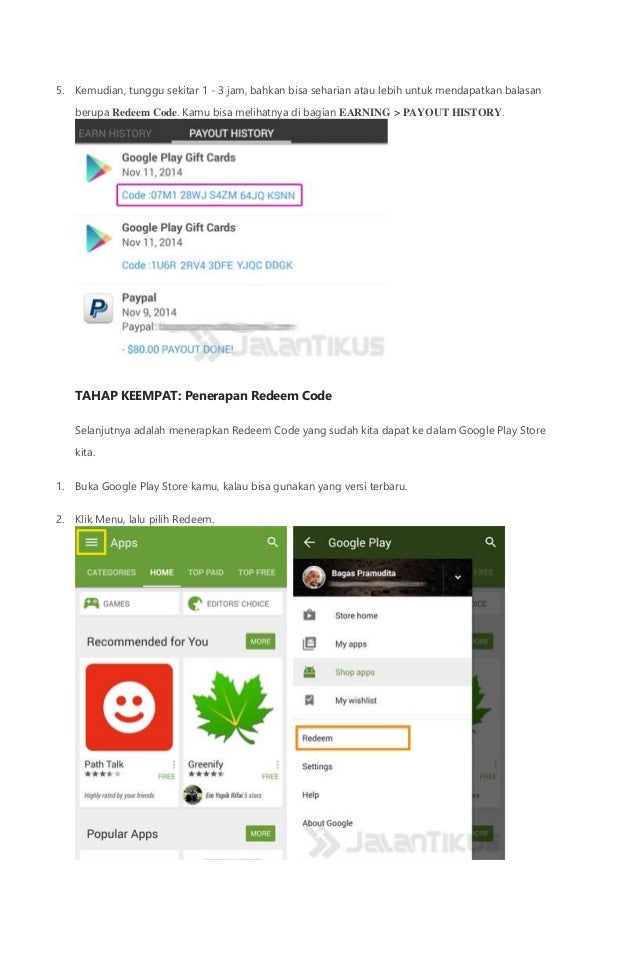This screenshot has height=976, width=638.
Task: Tap the GAMES category button
Action: point(129,603)
